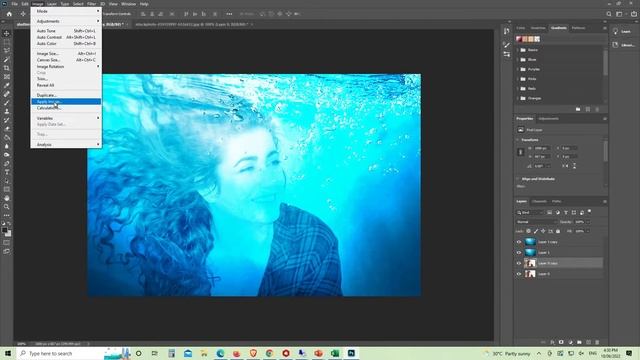This screenshot has width=640, height=360.
Task: Open the blend mode Normal dropdown
Action: (536, 222)
